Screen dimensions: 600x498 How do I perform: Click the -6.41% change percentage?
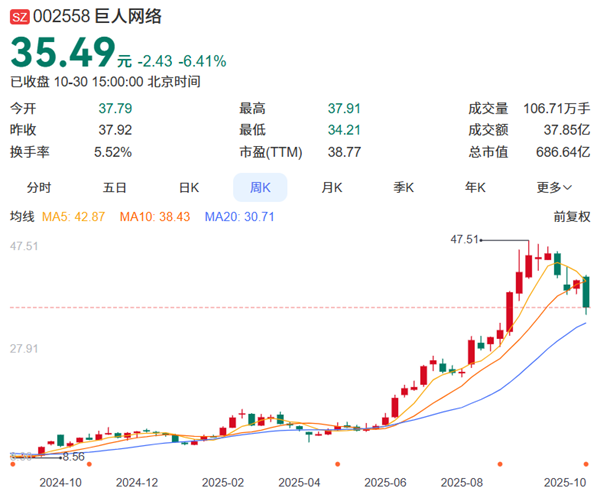tap(202, 61)
